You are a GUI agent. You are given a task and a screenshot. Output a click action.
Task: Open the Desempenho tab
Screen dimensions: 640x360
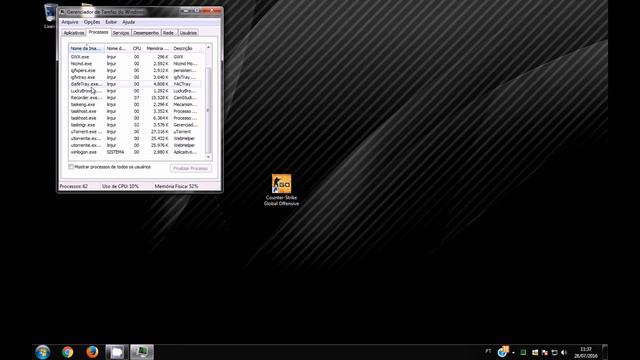146,33
